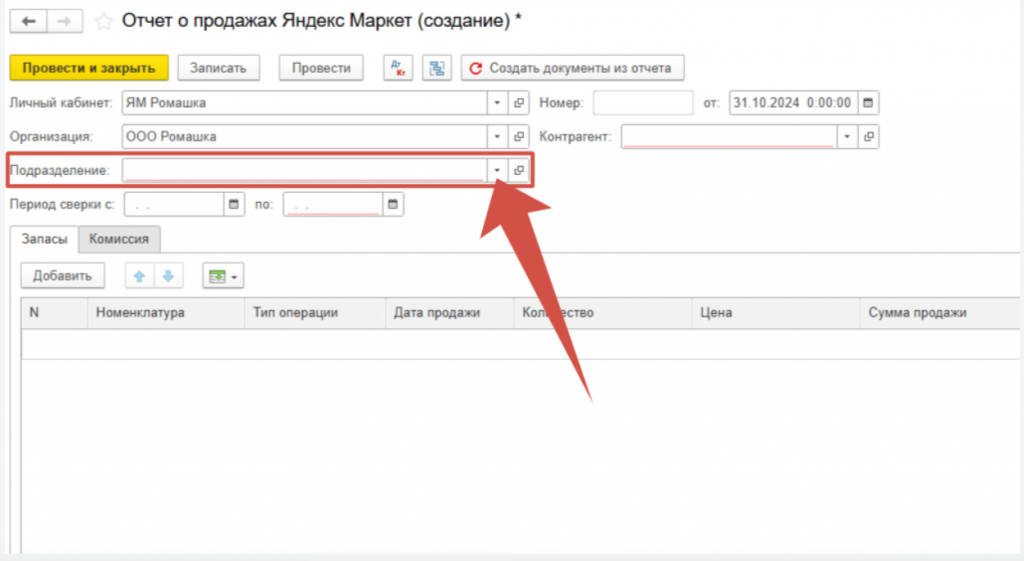Show Дт/Кт document postings
The image size is (1024, 561).
pos(398,68)
